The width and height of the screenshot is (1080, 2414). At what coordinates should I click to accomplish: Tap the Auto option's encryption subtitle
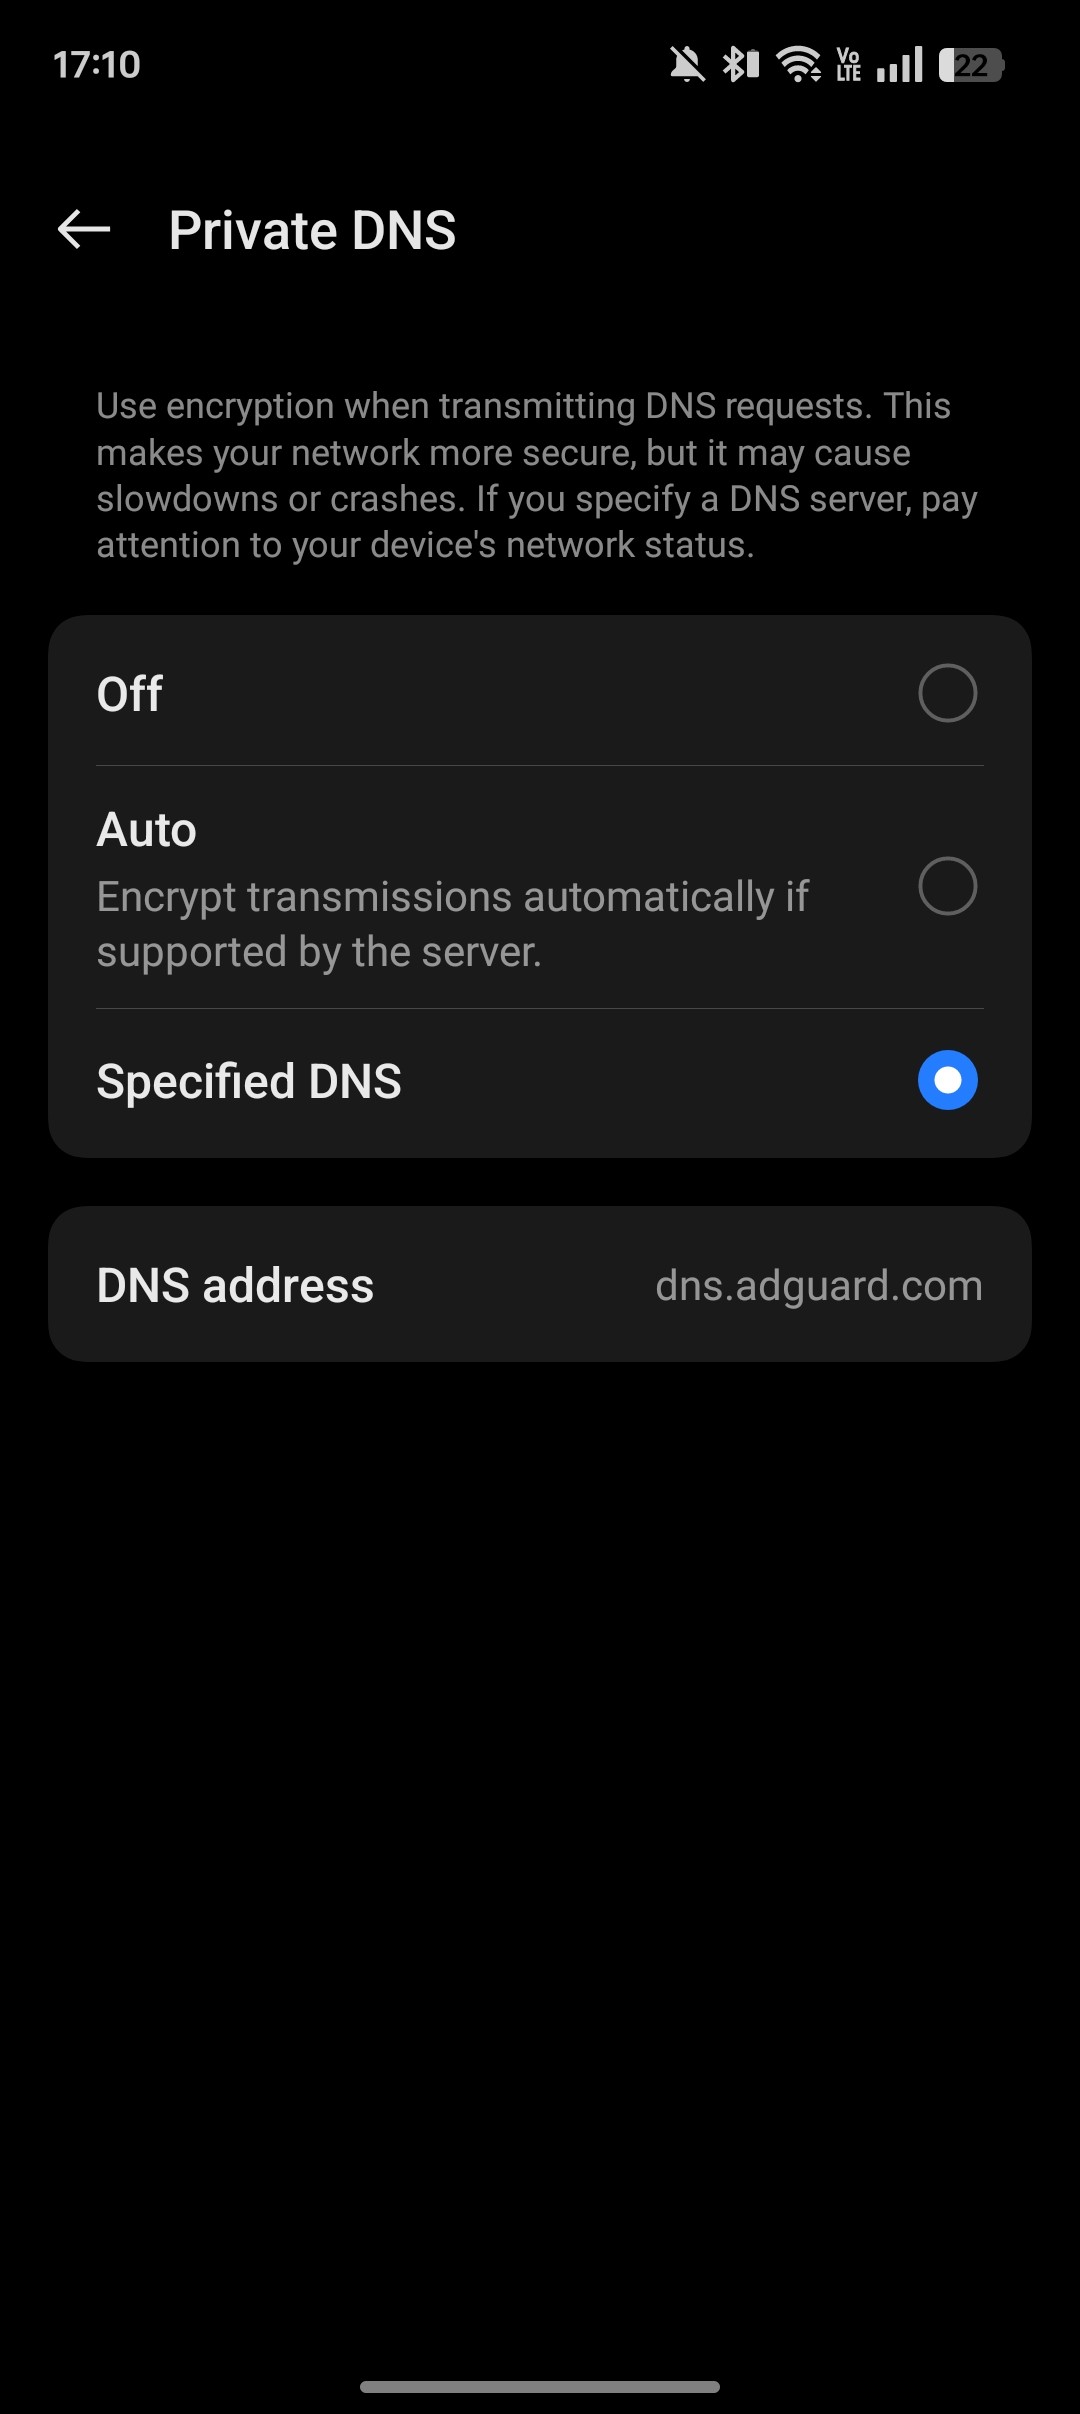pos(453,924)
